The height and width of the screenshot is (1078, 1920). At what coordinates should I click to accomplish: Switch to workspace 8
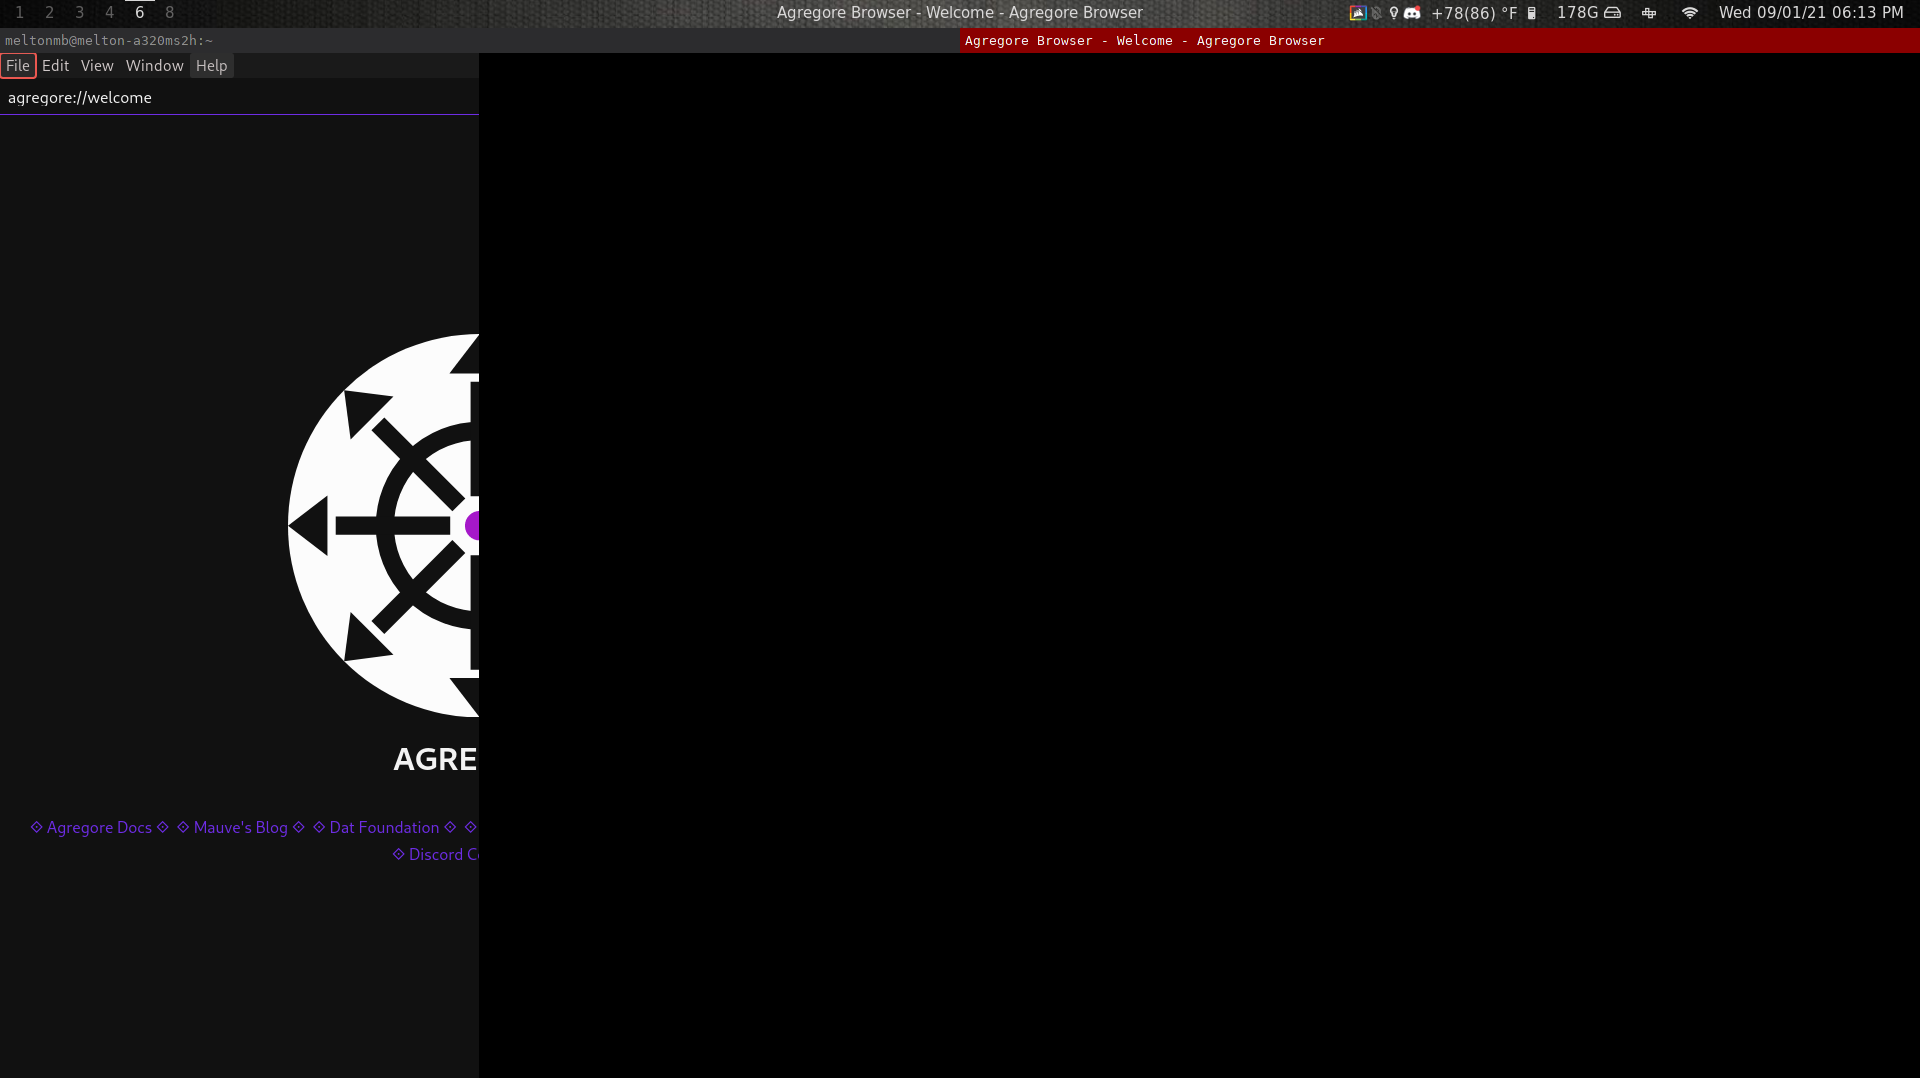coord(168,13)
